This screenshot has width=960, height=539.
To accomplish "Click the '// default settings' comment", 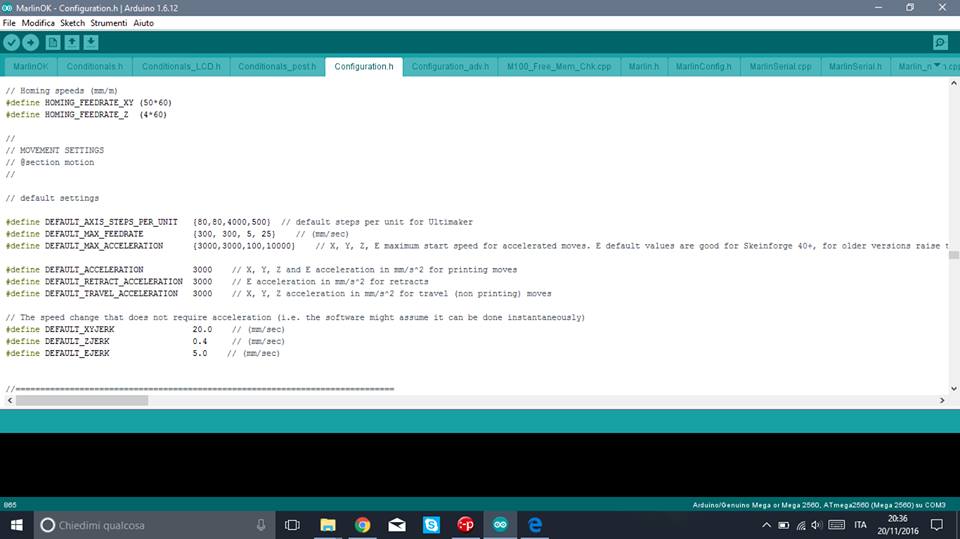I will point(52,198).
